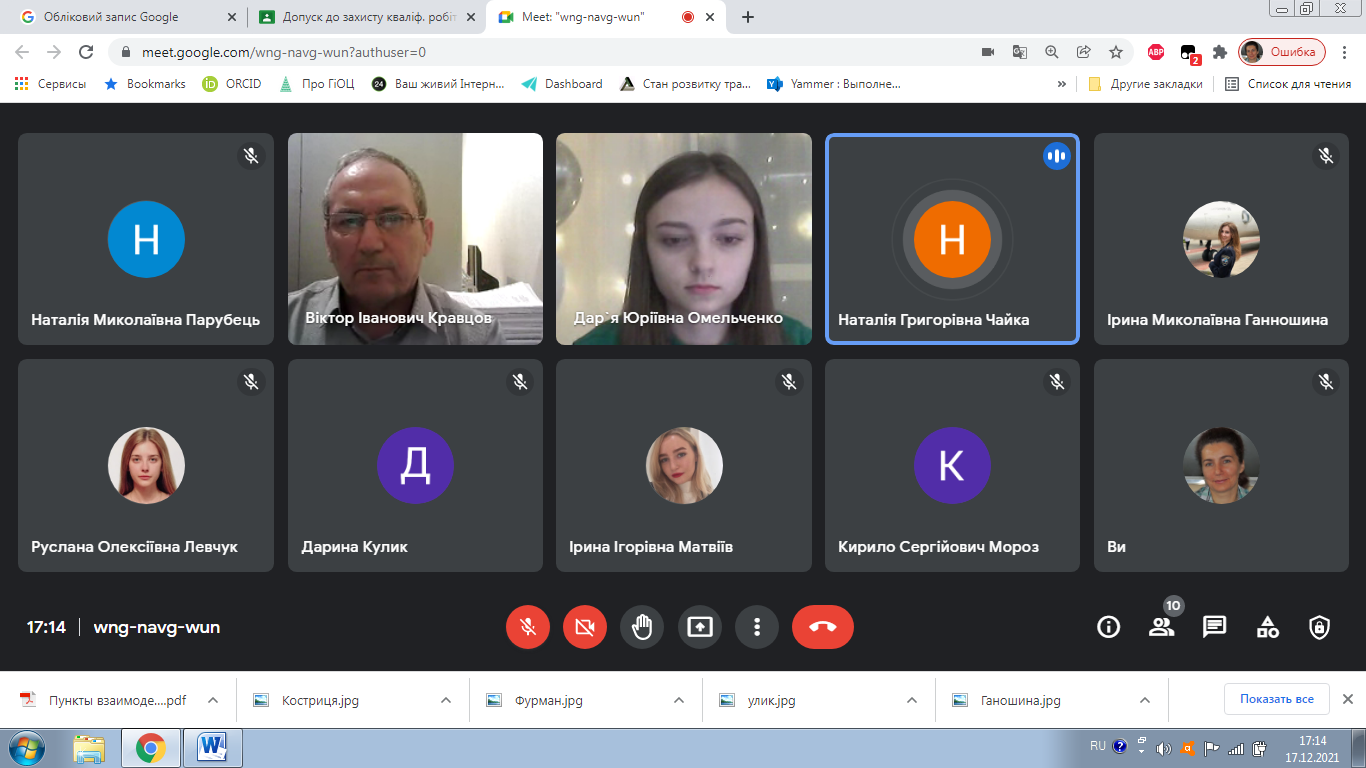Open the activities shapes icon
This screenshot has width=1366, height=768.
click(1267, 627)
